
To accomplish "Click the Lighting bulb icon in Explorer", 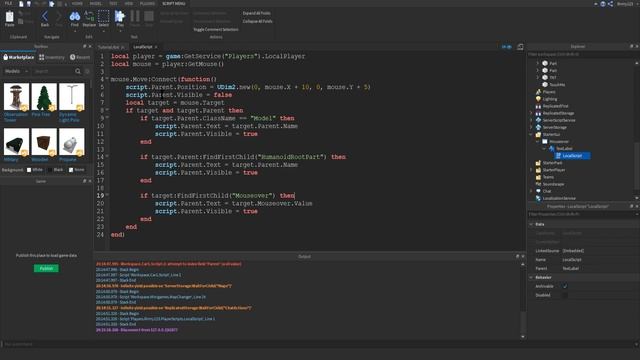I will (x=538, y=99).
